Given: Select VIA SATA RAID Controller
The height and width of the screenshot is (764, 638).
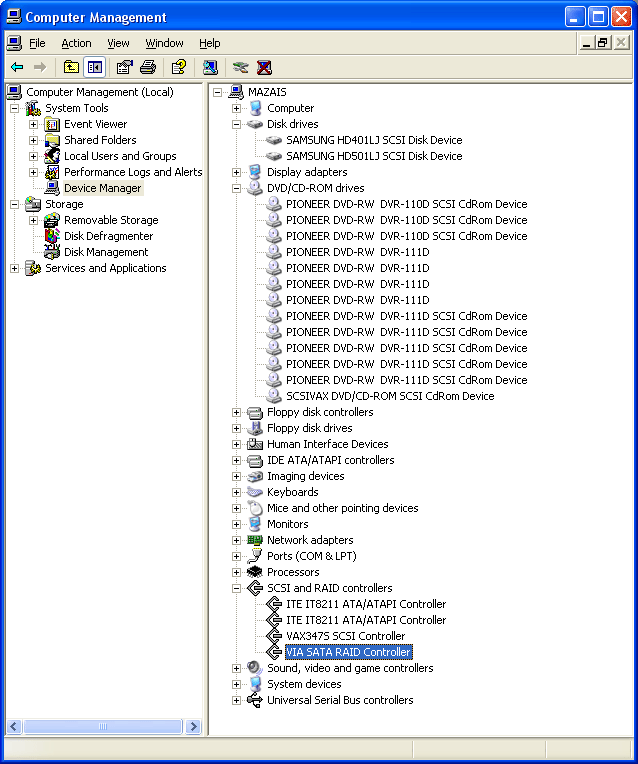Looking at the screenshot, I should pos(348,652).
